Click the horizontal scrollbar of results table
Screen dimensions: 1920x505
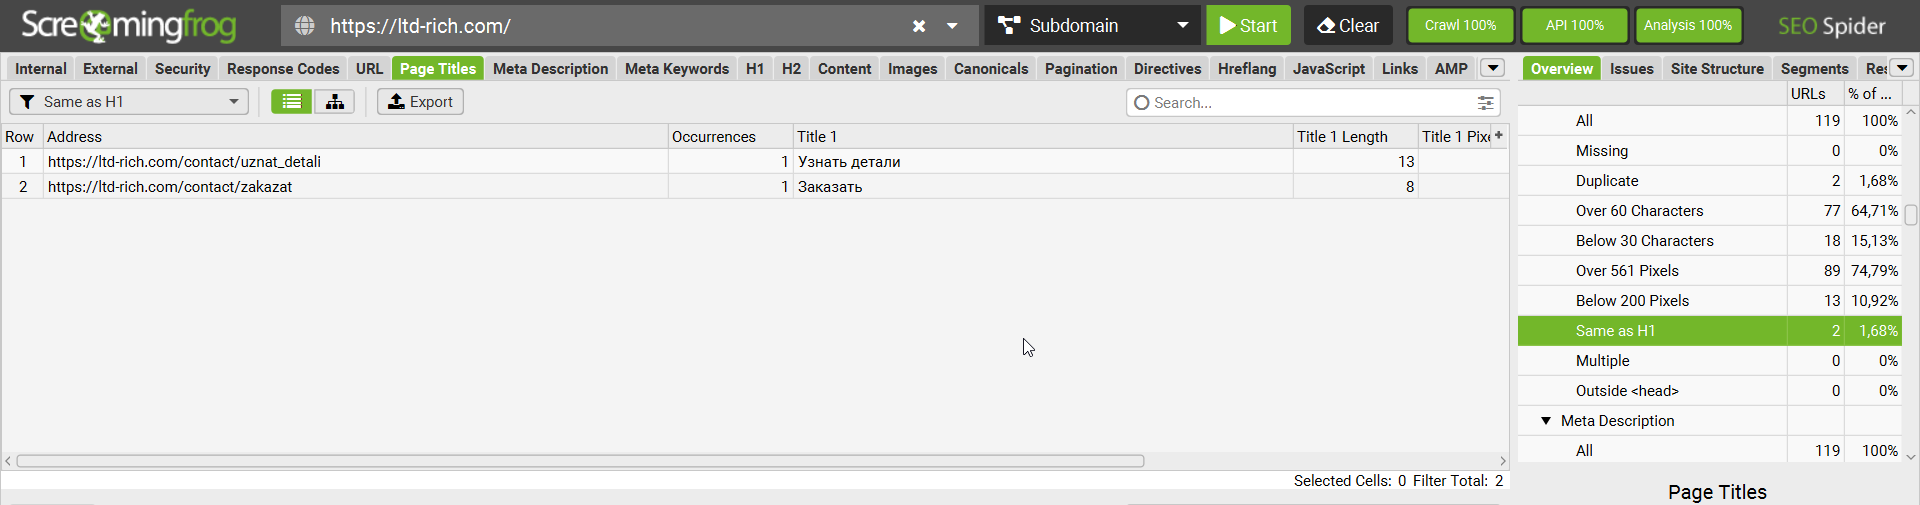[580, 461]
